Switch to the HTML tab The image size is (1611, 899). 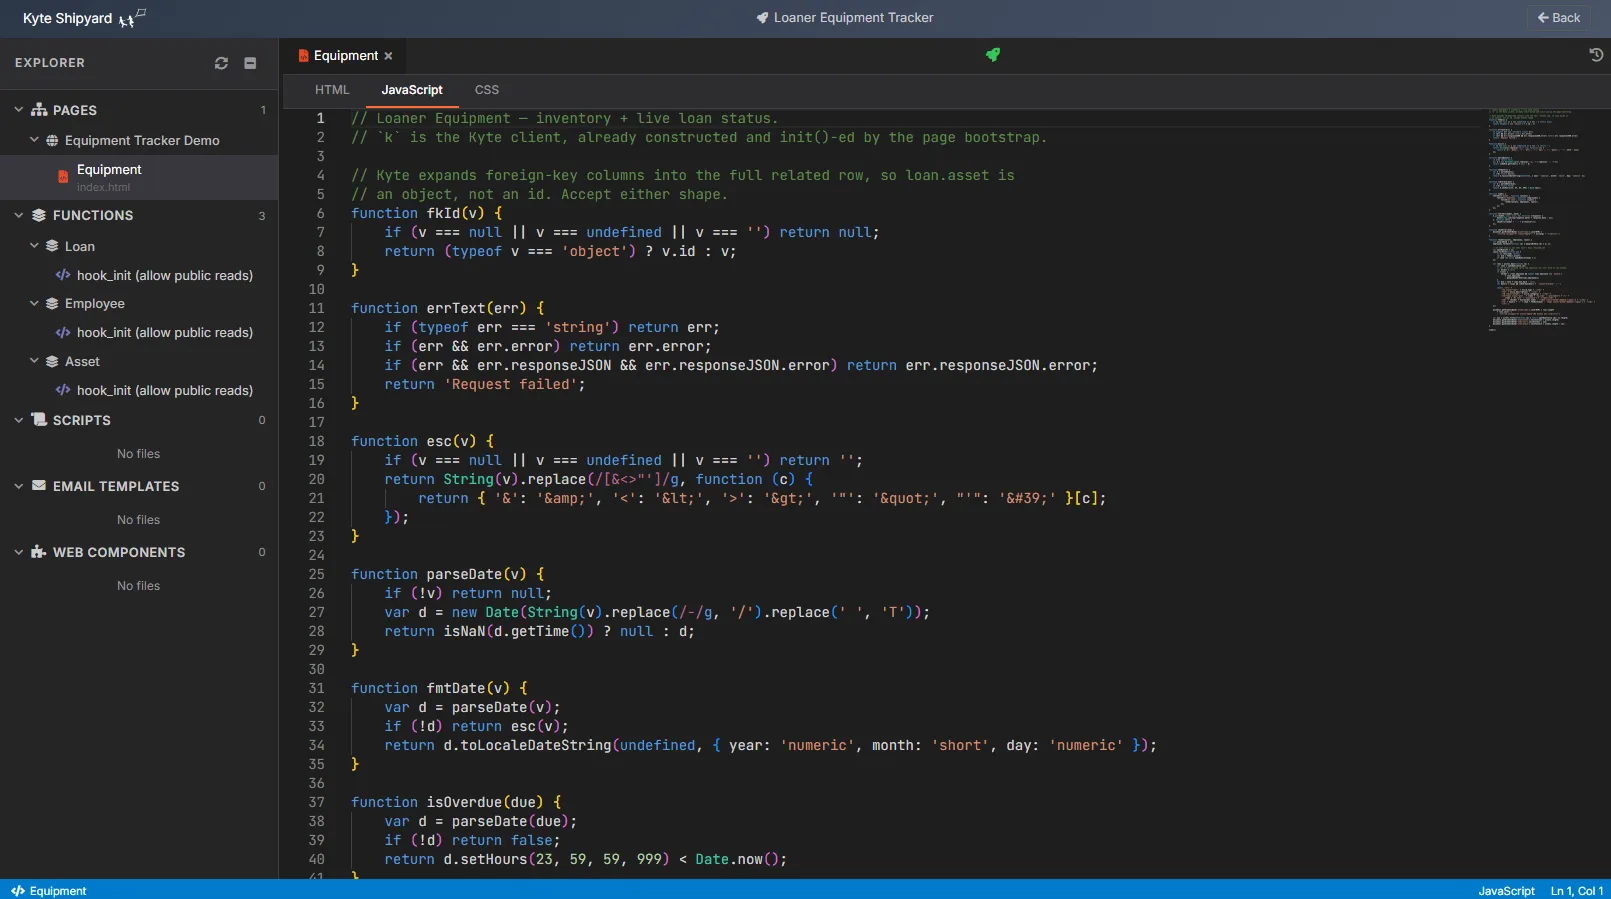tap(332, 90)
